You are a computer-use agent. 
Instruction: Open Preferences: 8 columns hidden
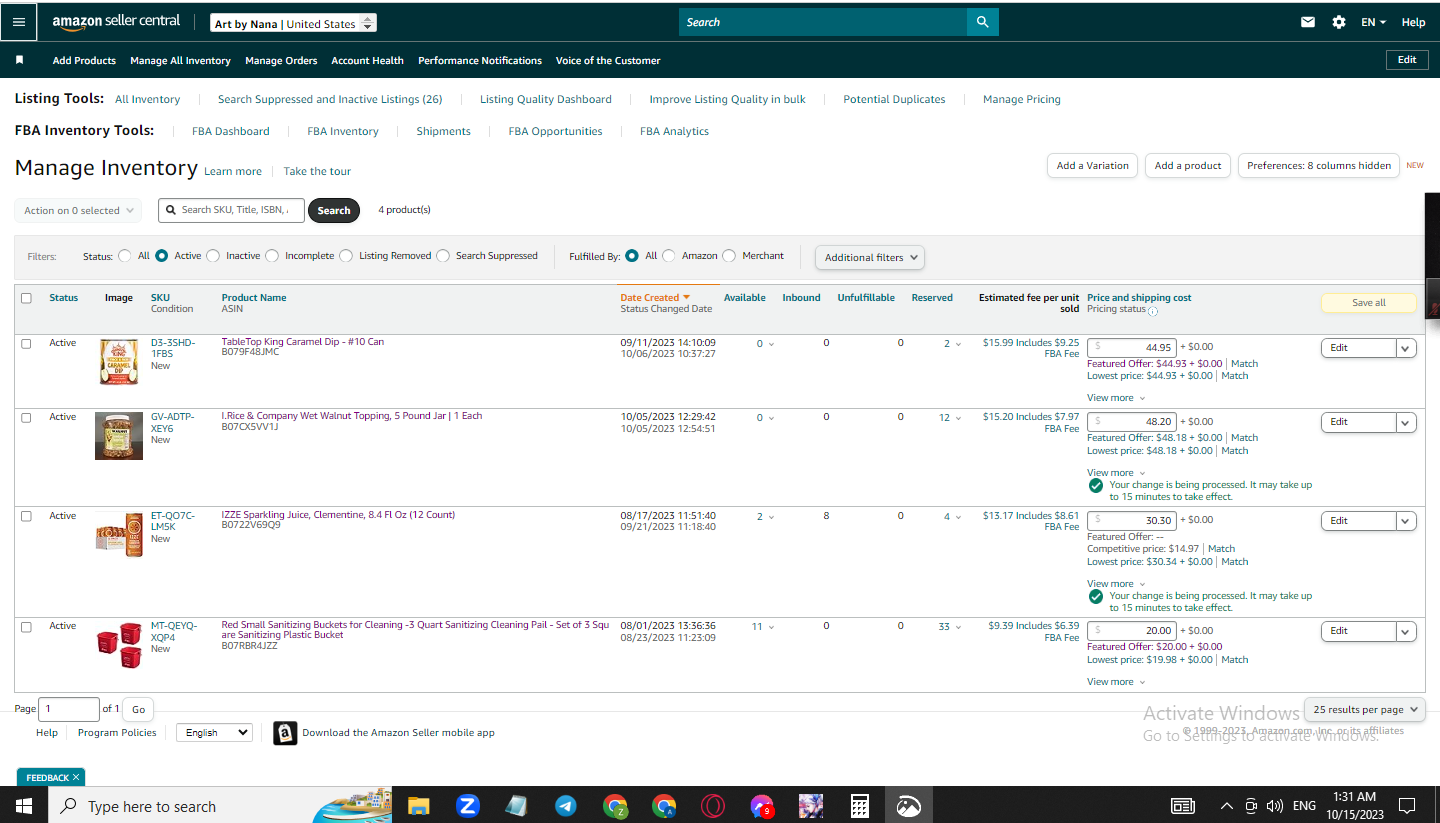tap(1319, 166)
